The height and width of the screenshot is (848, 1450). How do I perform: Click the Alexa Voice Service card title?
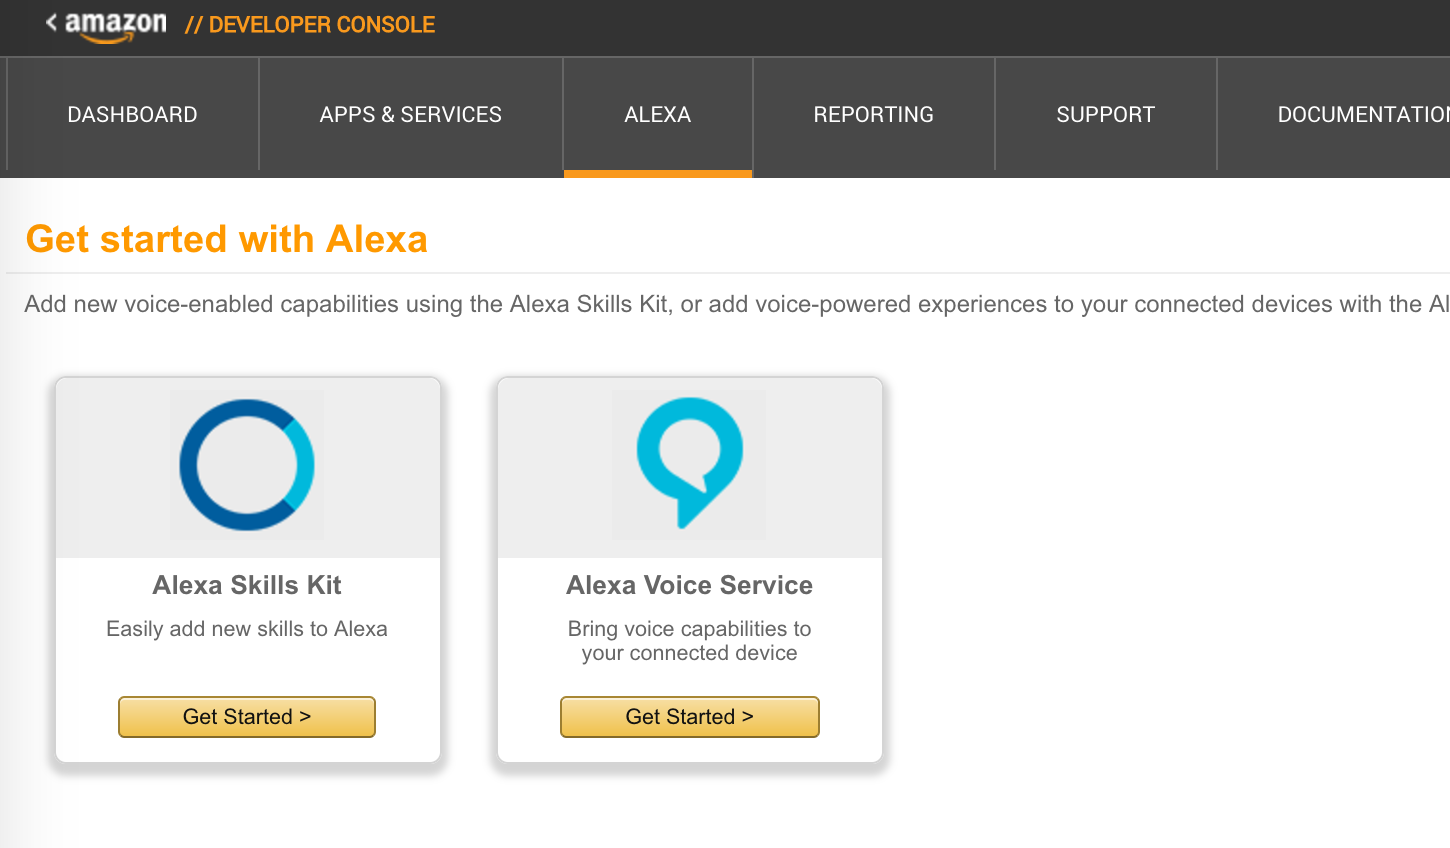pos(690,585)
